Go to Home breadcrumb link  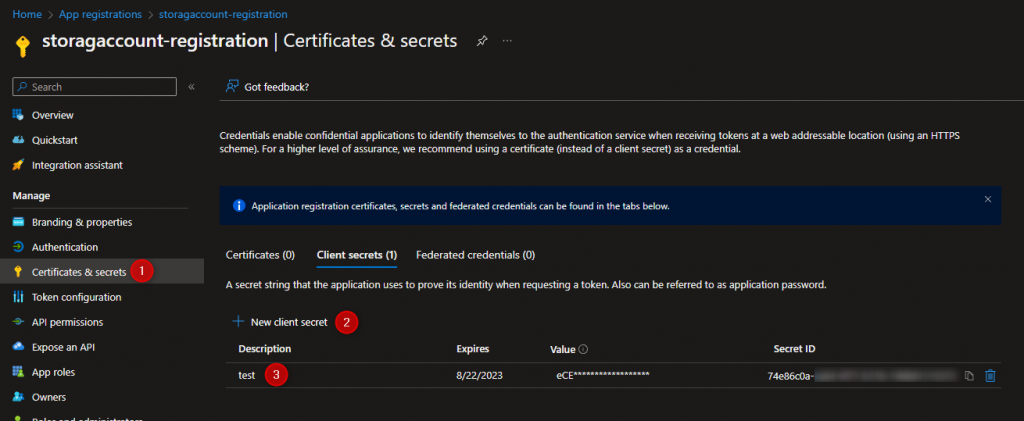point(26,15)
